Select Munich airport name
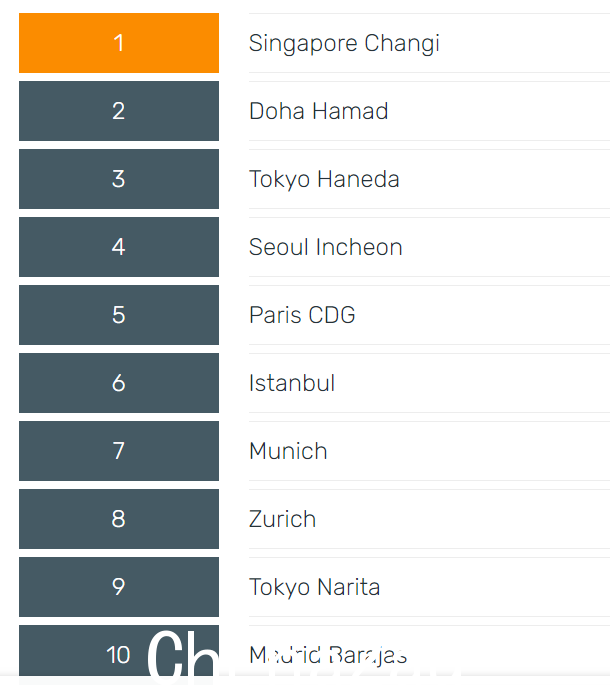This screenshot has width=610, height=690. (x=288, y=451)
